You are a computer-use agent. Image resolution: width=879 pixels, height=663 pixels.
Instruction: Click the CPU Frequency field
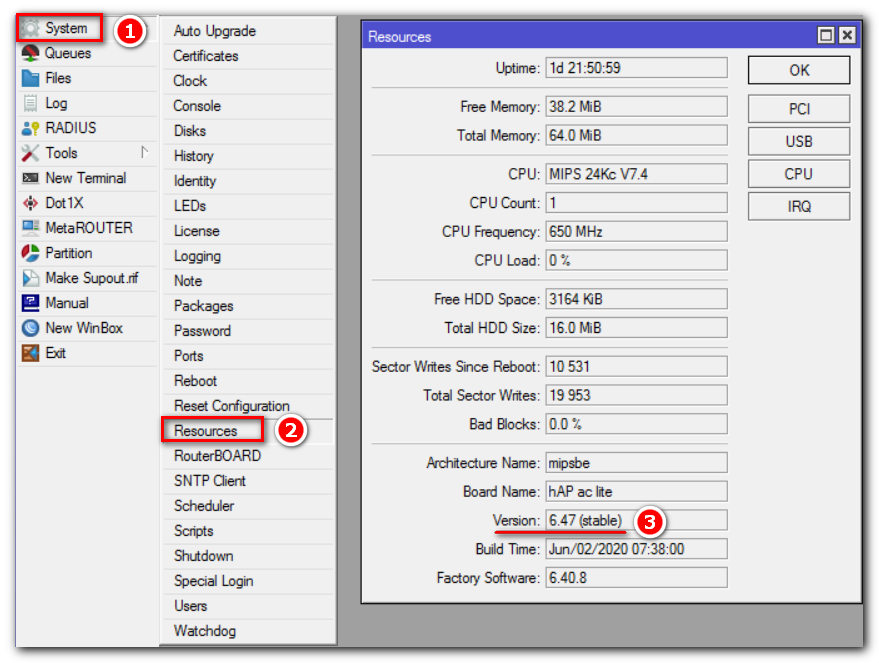[636, 231]
